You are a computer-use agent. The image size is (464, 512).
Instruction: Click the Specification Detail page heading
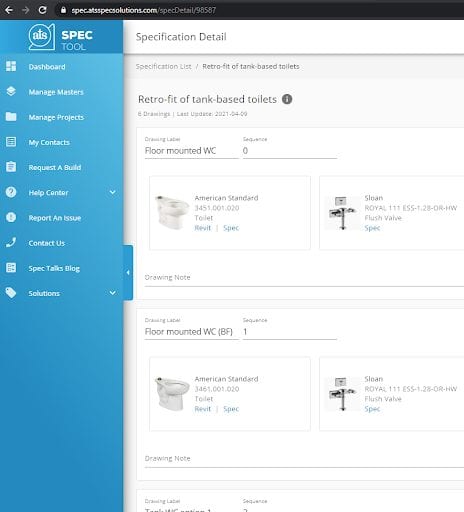(181, 37)
